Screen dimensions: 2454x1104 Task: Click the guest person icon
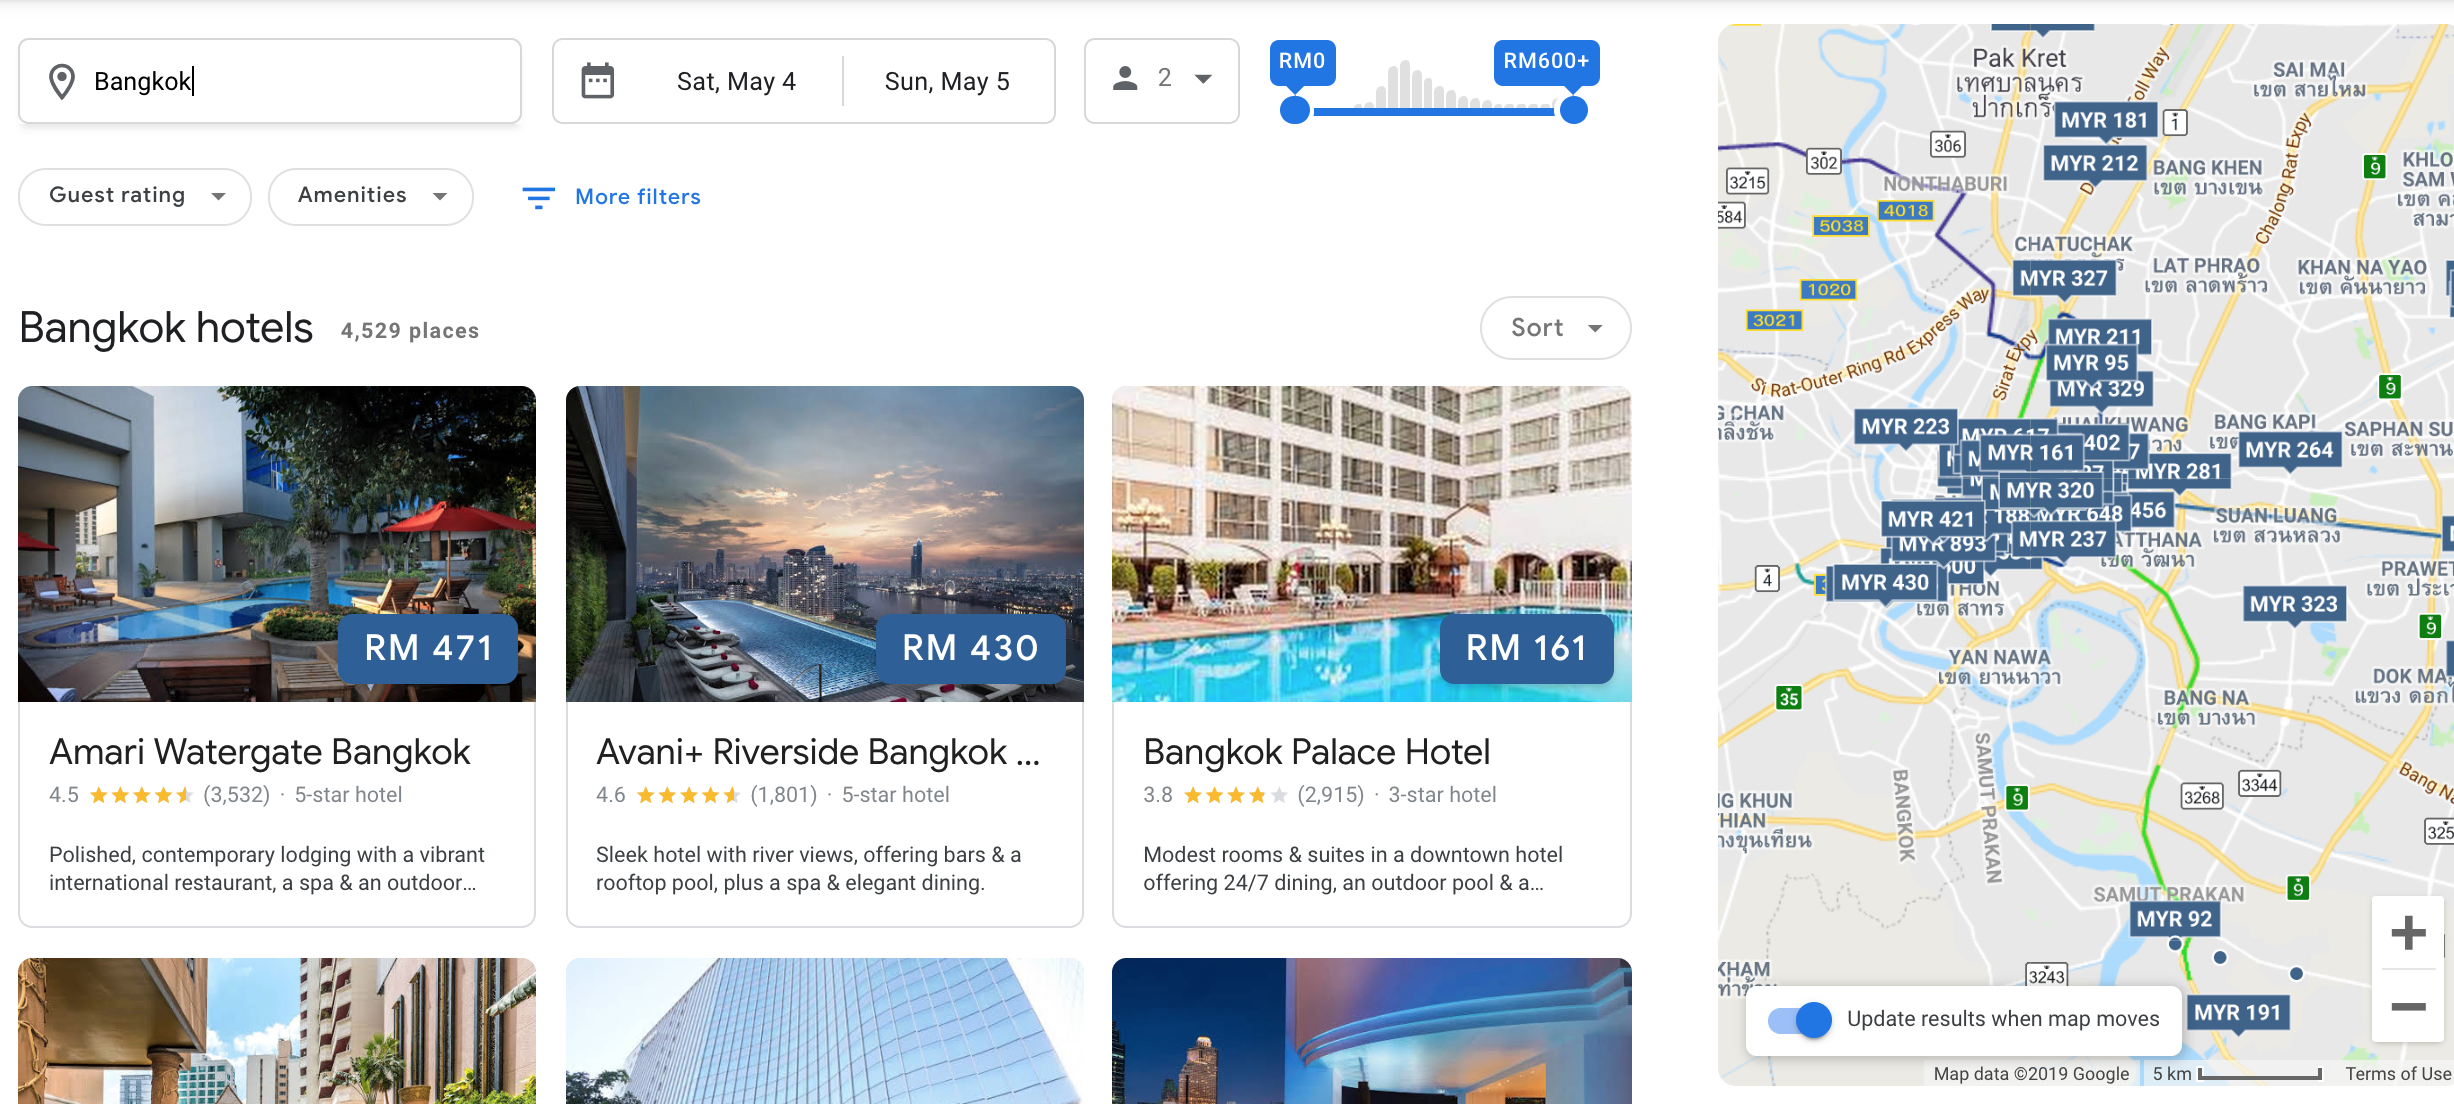click(1125, 78)
